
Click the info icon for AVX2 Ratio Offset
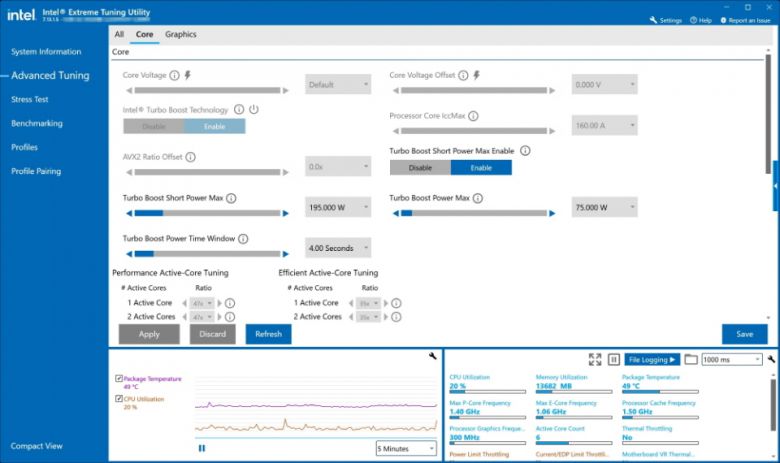pyautogui.click(x=190, y=157)
